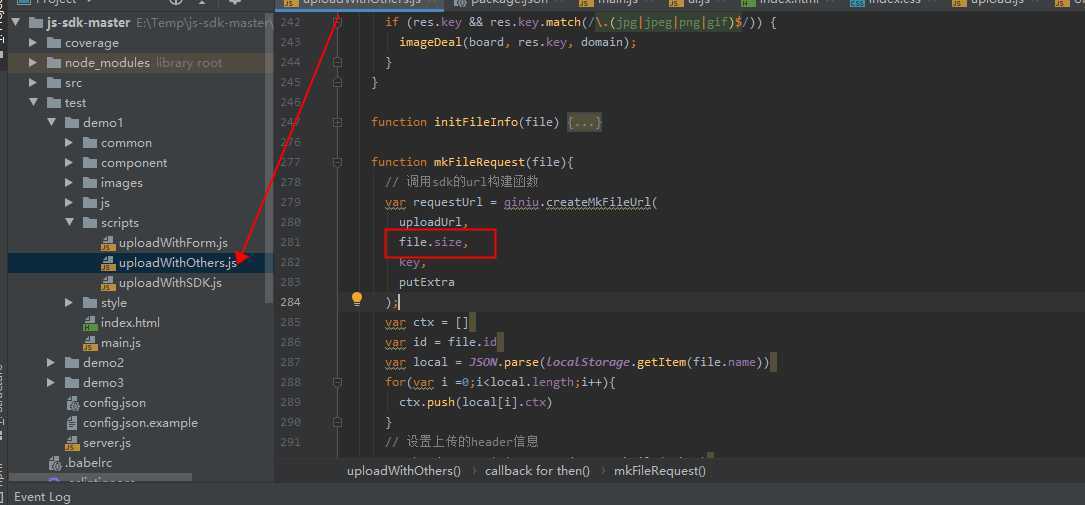Collapse the demo1 folder
The height and width of the screenshot is (505, 1085).
point(51,122)
